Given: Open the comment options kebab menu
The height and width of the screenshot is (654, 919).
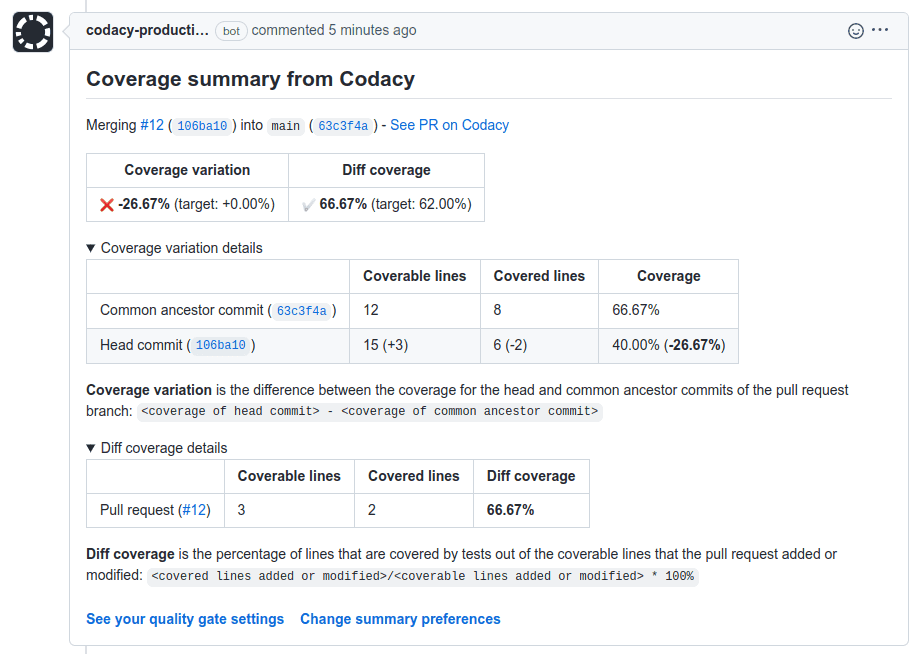Looking at the screenshot, I should 879,30.
